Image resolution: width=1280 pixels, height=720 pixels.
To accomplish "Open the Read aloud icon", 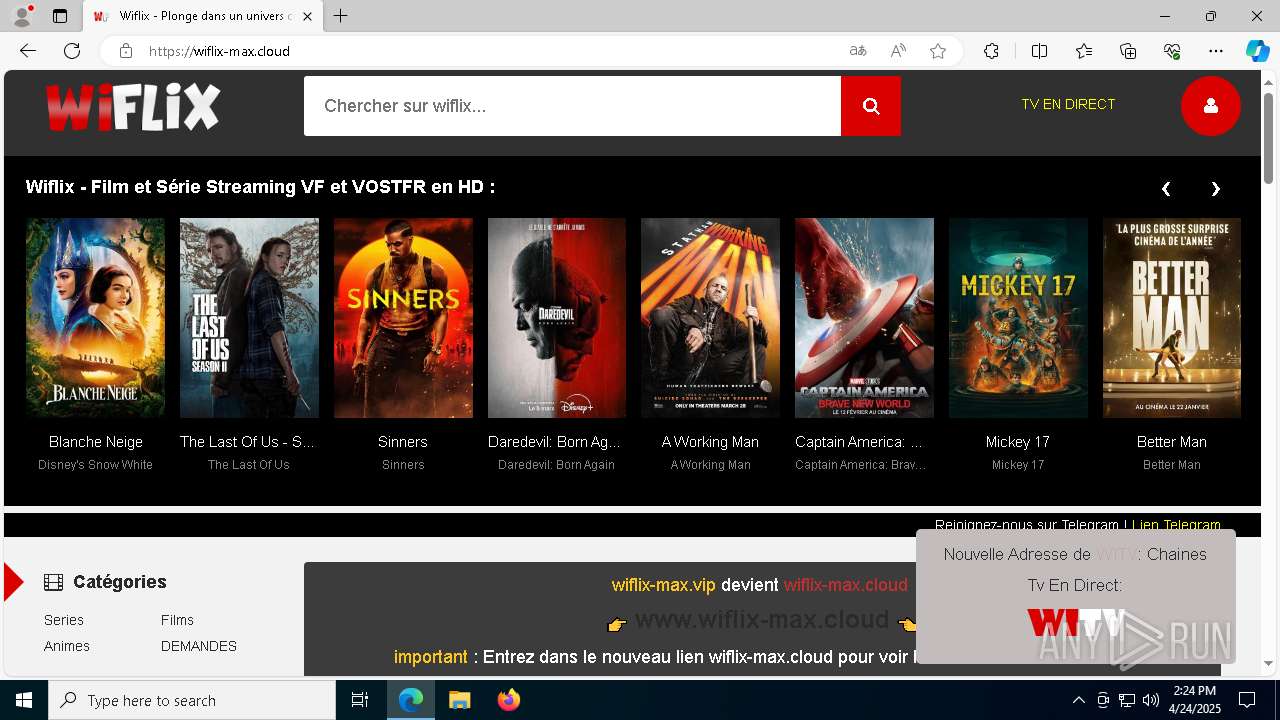I will (898, 51).
